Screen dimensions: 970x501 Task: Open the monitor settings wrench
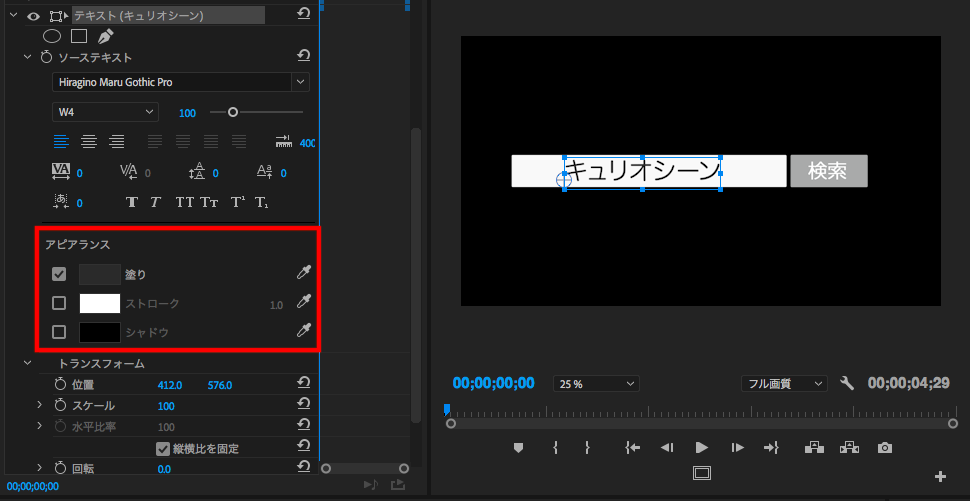(x=847, y=383)
